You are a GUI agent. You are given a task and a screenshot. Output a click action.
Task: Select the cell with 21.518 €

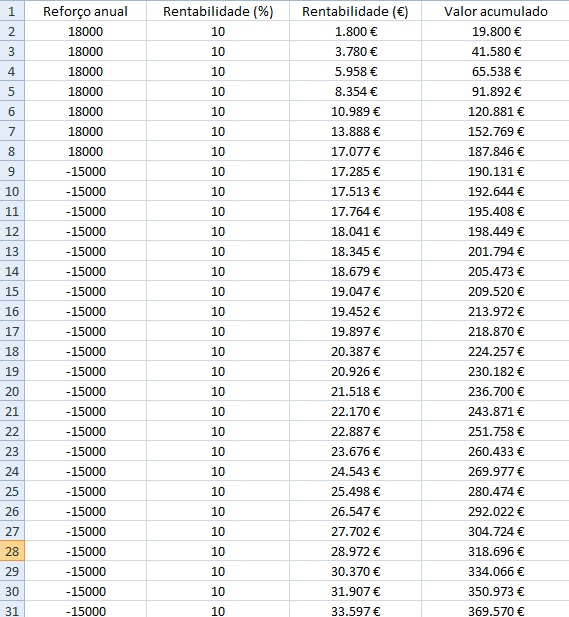(x=355, y=391)
